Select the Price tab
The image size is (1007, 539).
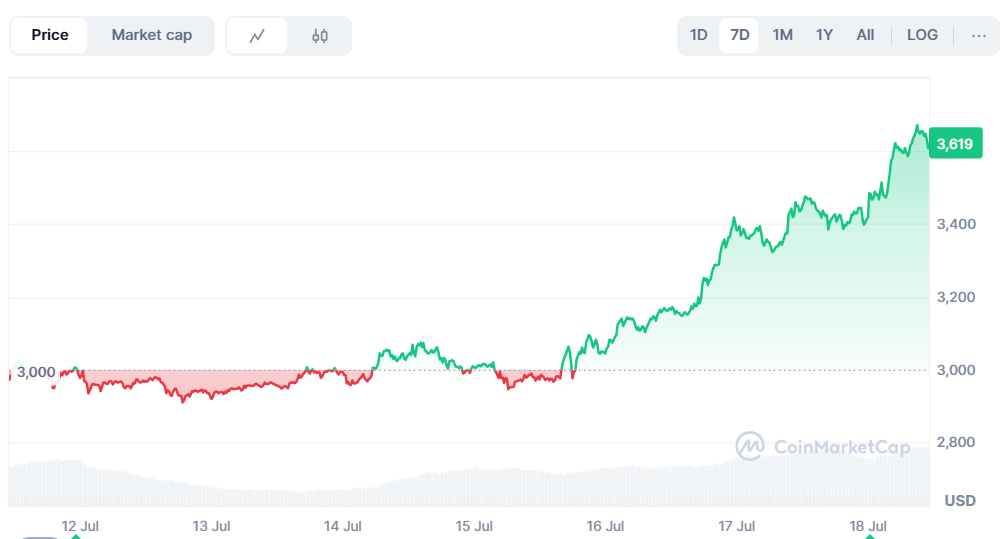tap(50, 35)
